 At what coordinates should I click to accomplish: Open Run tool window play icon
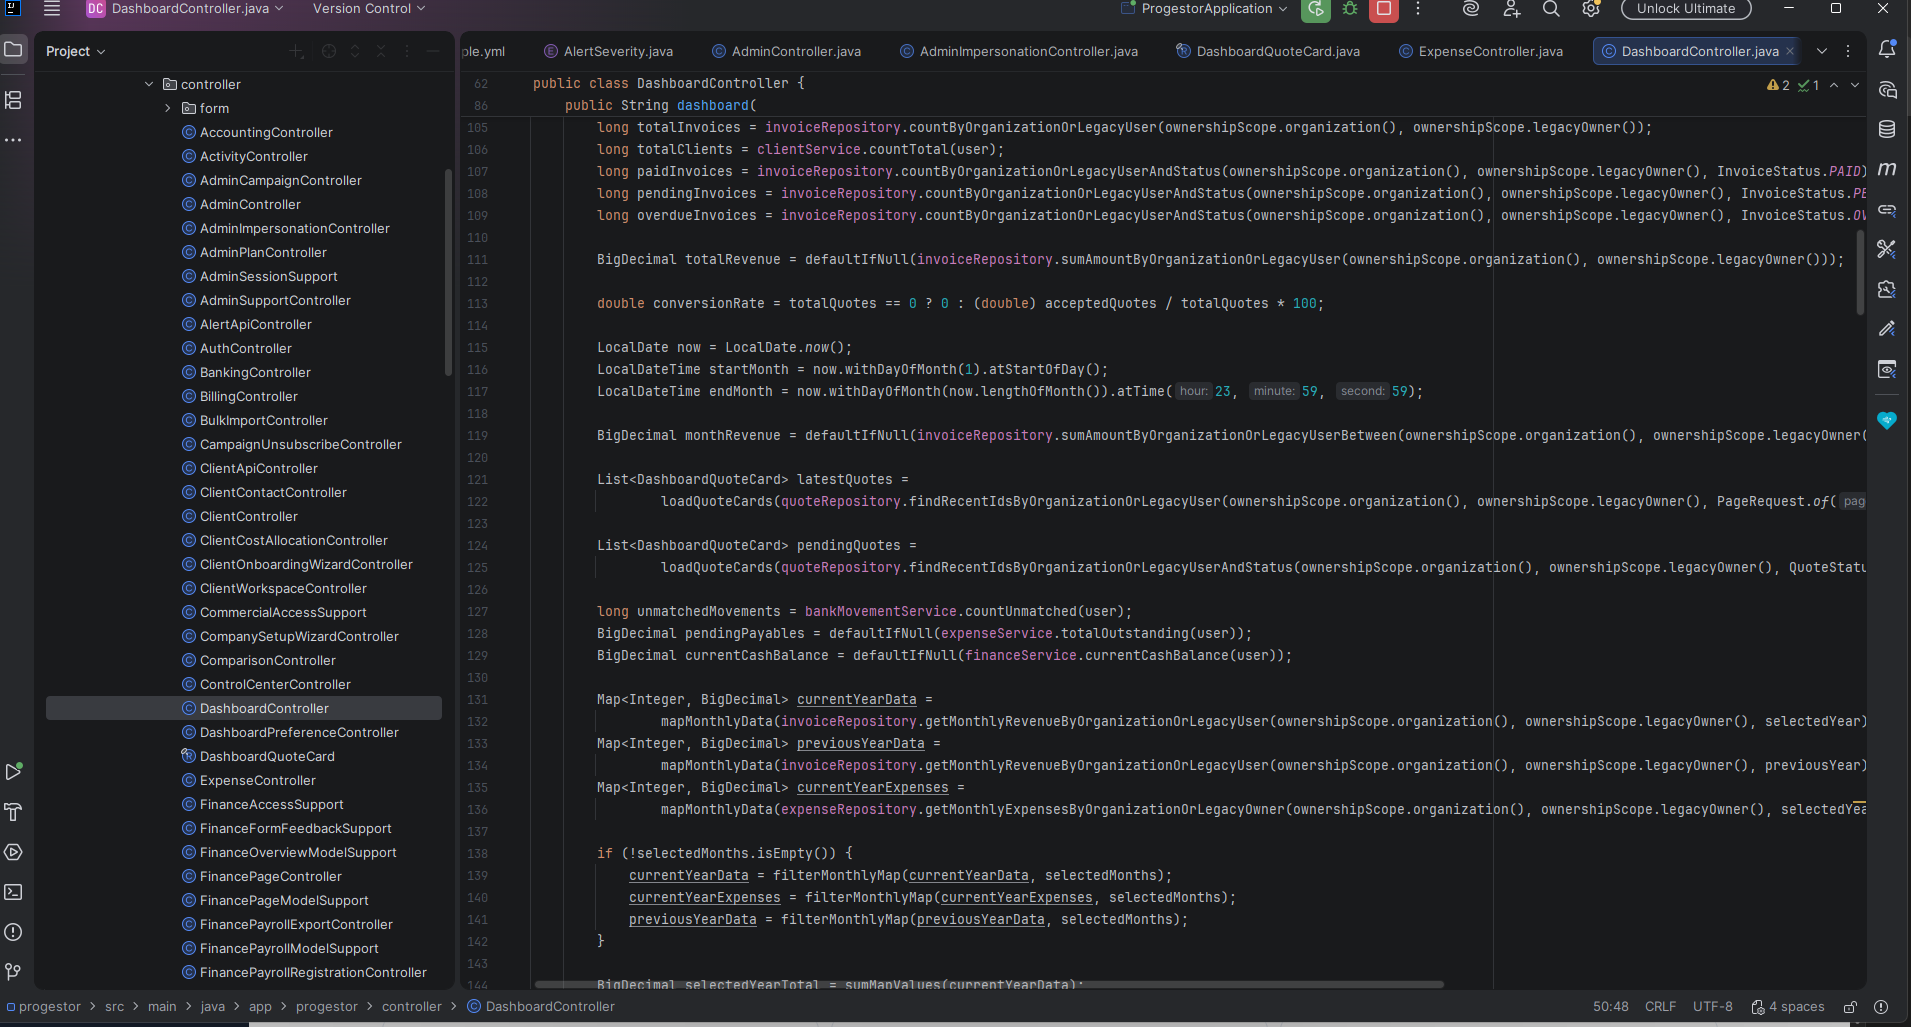[x=14, y=772]
